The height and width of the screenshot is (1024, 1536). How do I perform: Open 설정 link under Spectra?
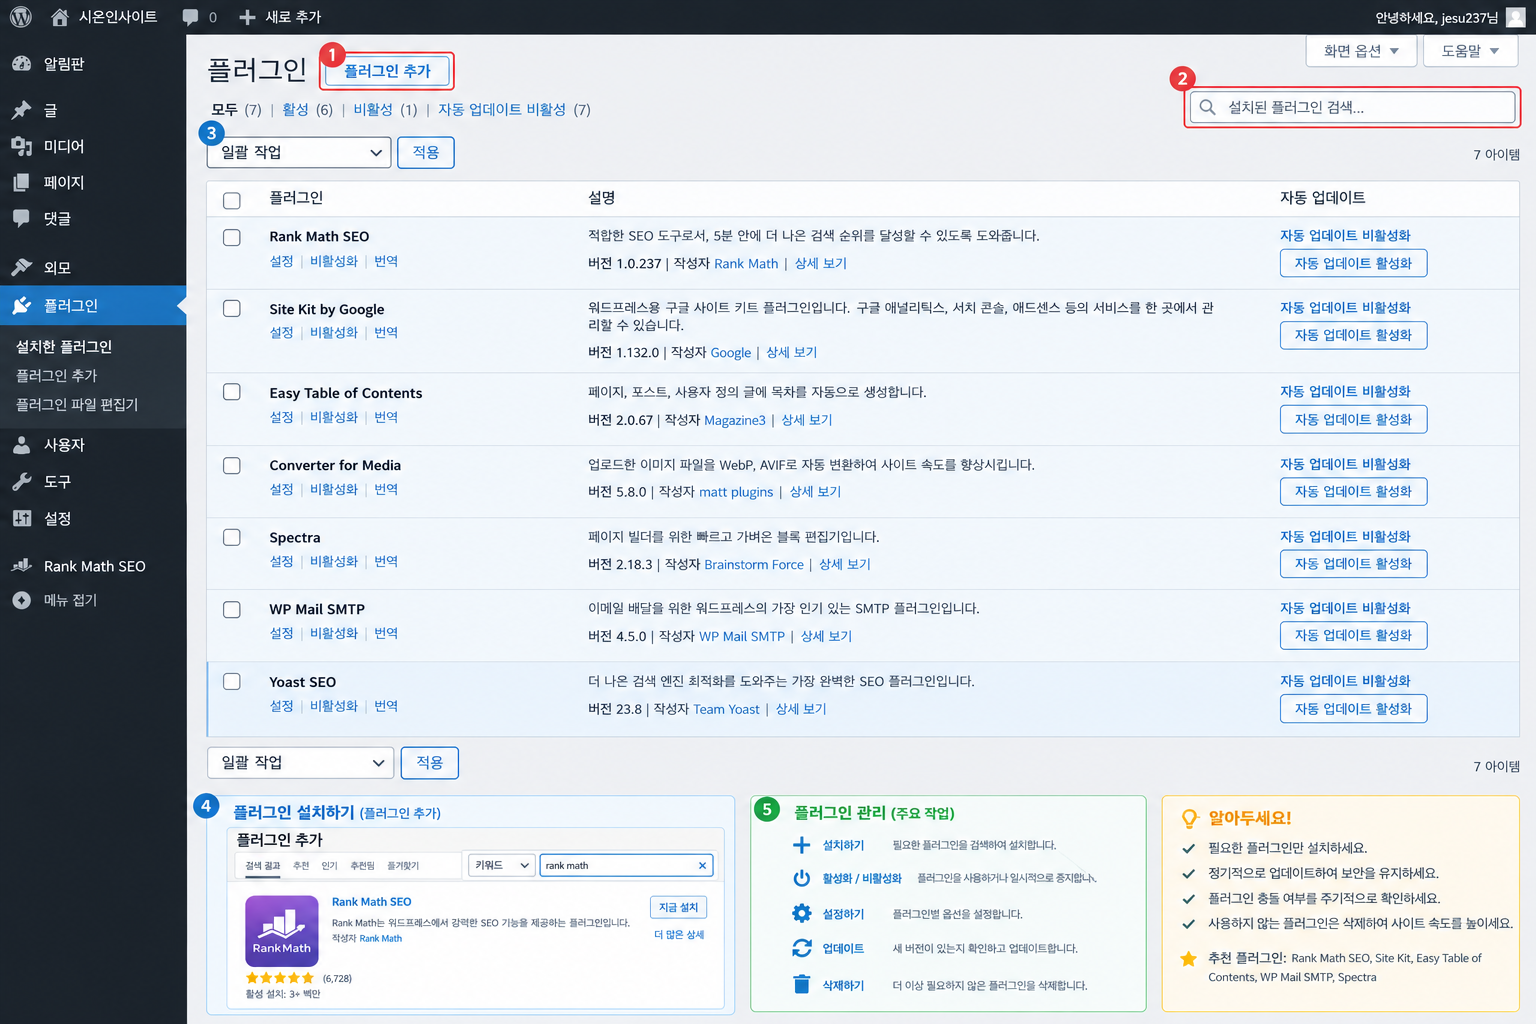point(281,561)
